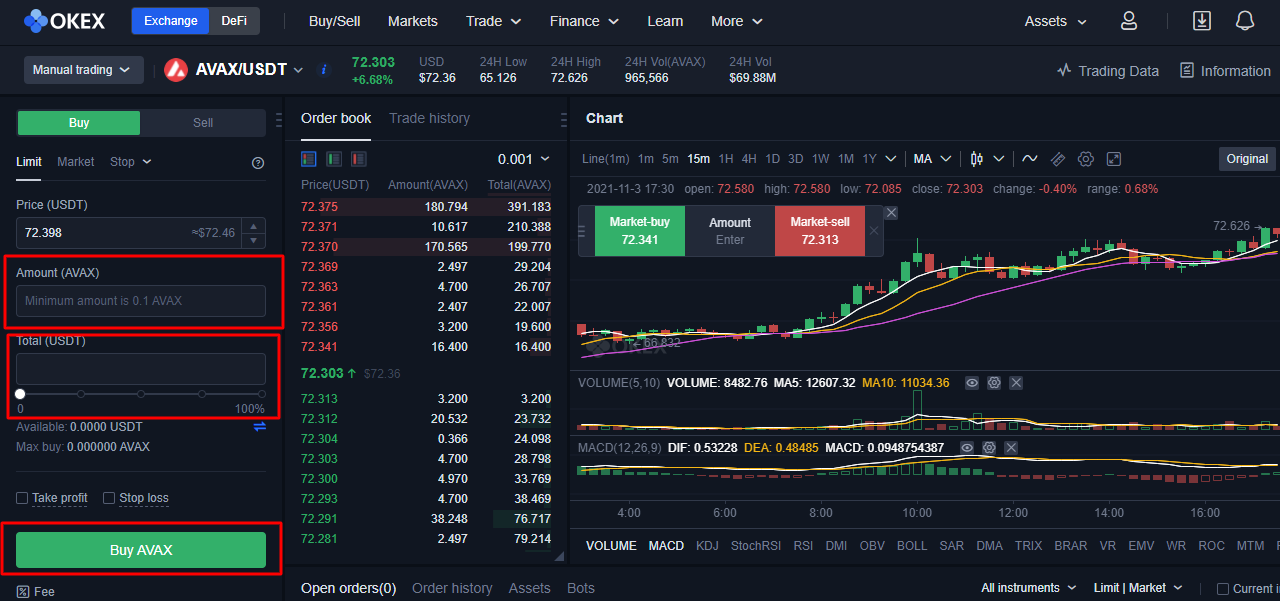1280x601 pixels.
Task: Tick the Current instrument checkbox in orders panel
Action: click(1222, 589)
